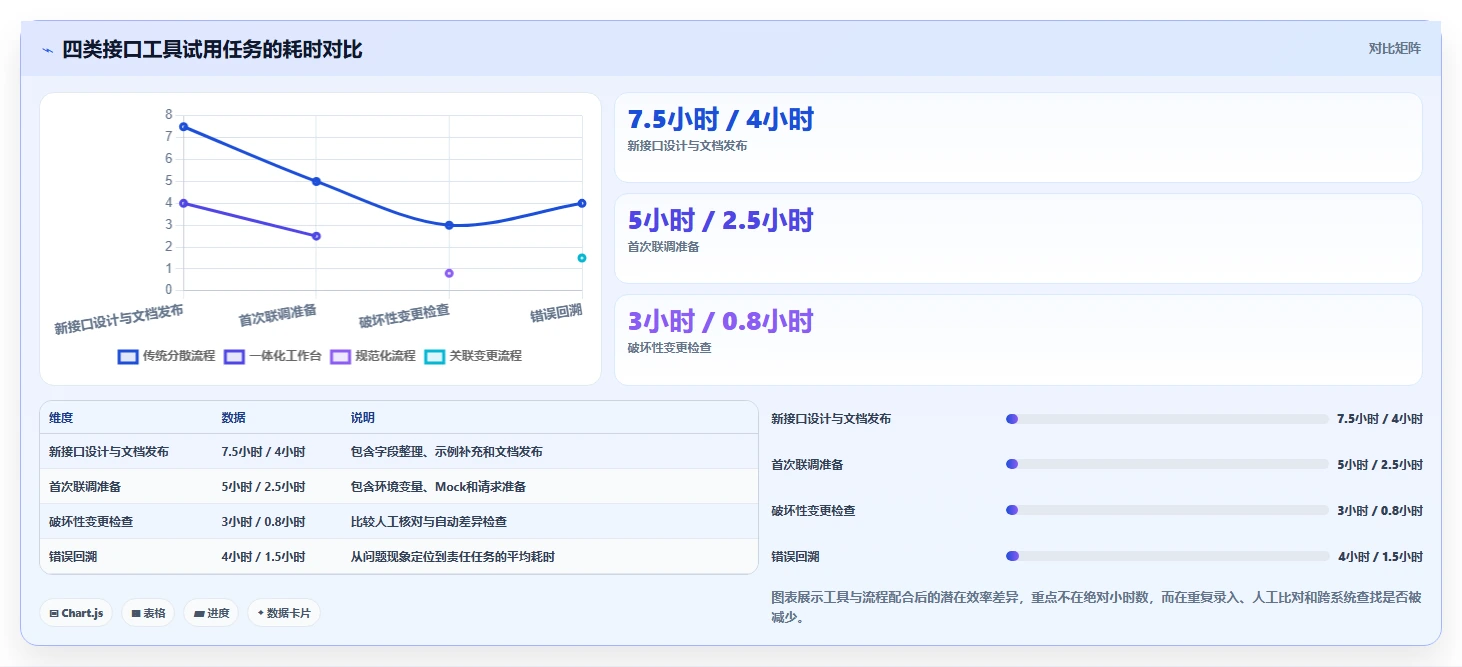
Task: Click the 关联变更流程 legend color box
Action: click(x=434, y=356)
